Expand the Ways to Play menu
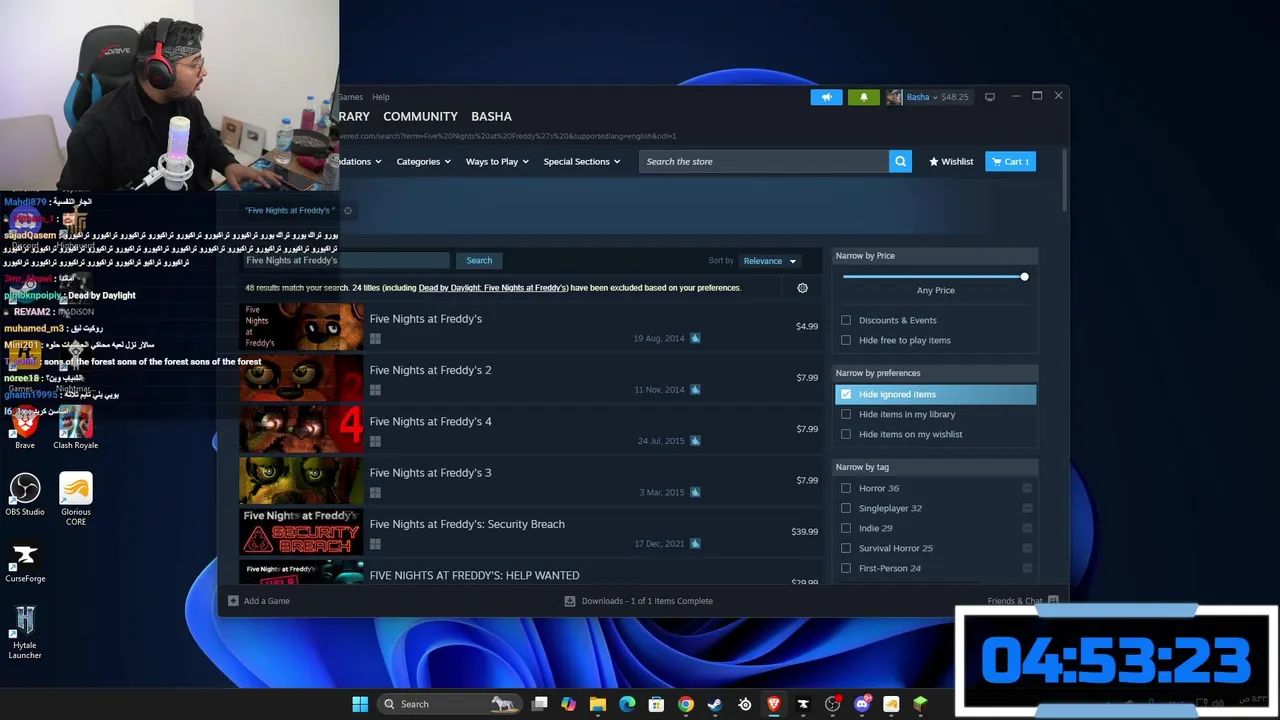The height and width of the screenshot is (720, 1280). point(497,161)
